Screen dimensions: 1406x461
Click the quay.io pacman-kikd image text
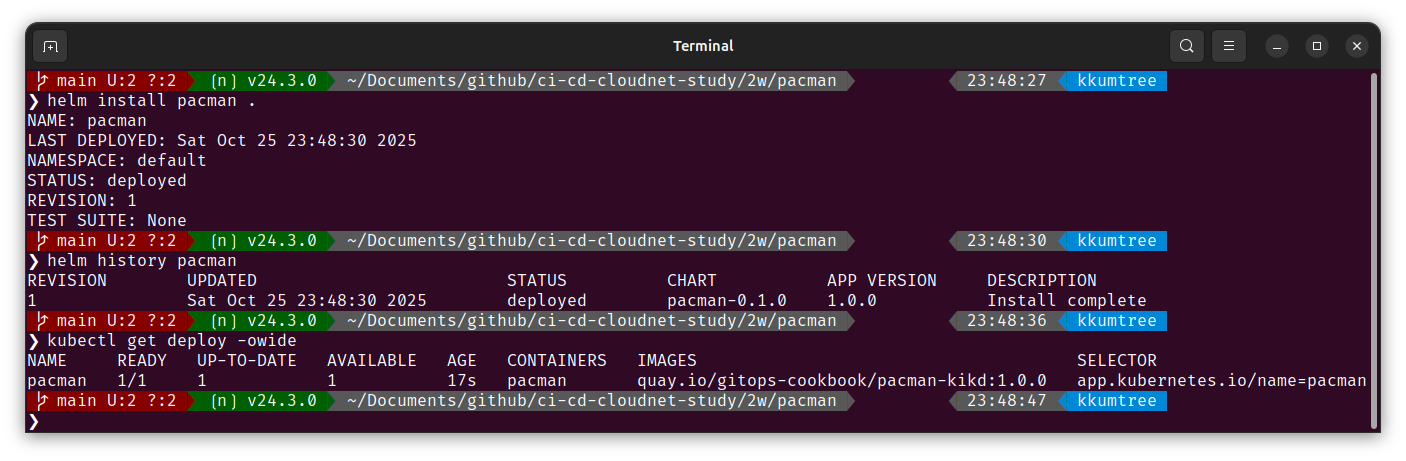point(842,381)
